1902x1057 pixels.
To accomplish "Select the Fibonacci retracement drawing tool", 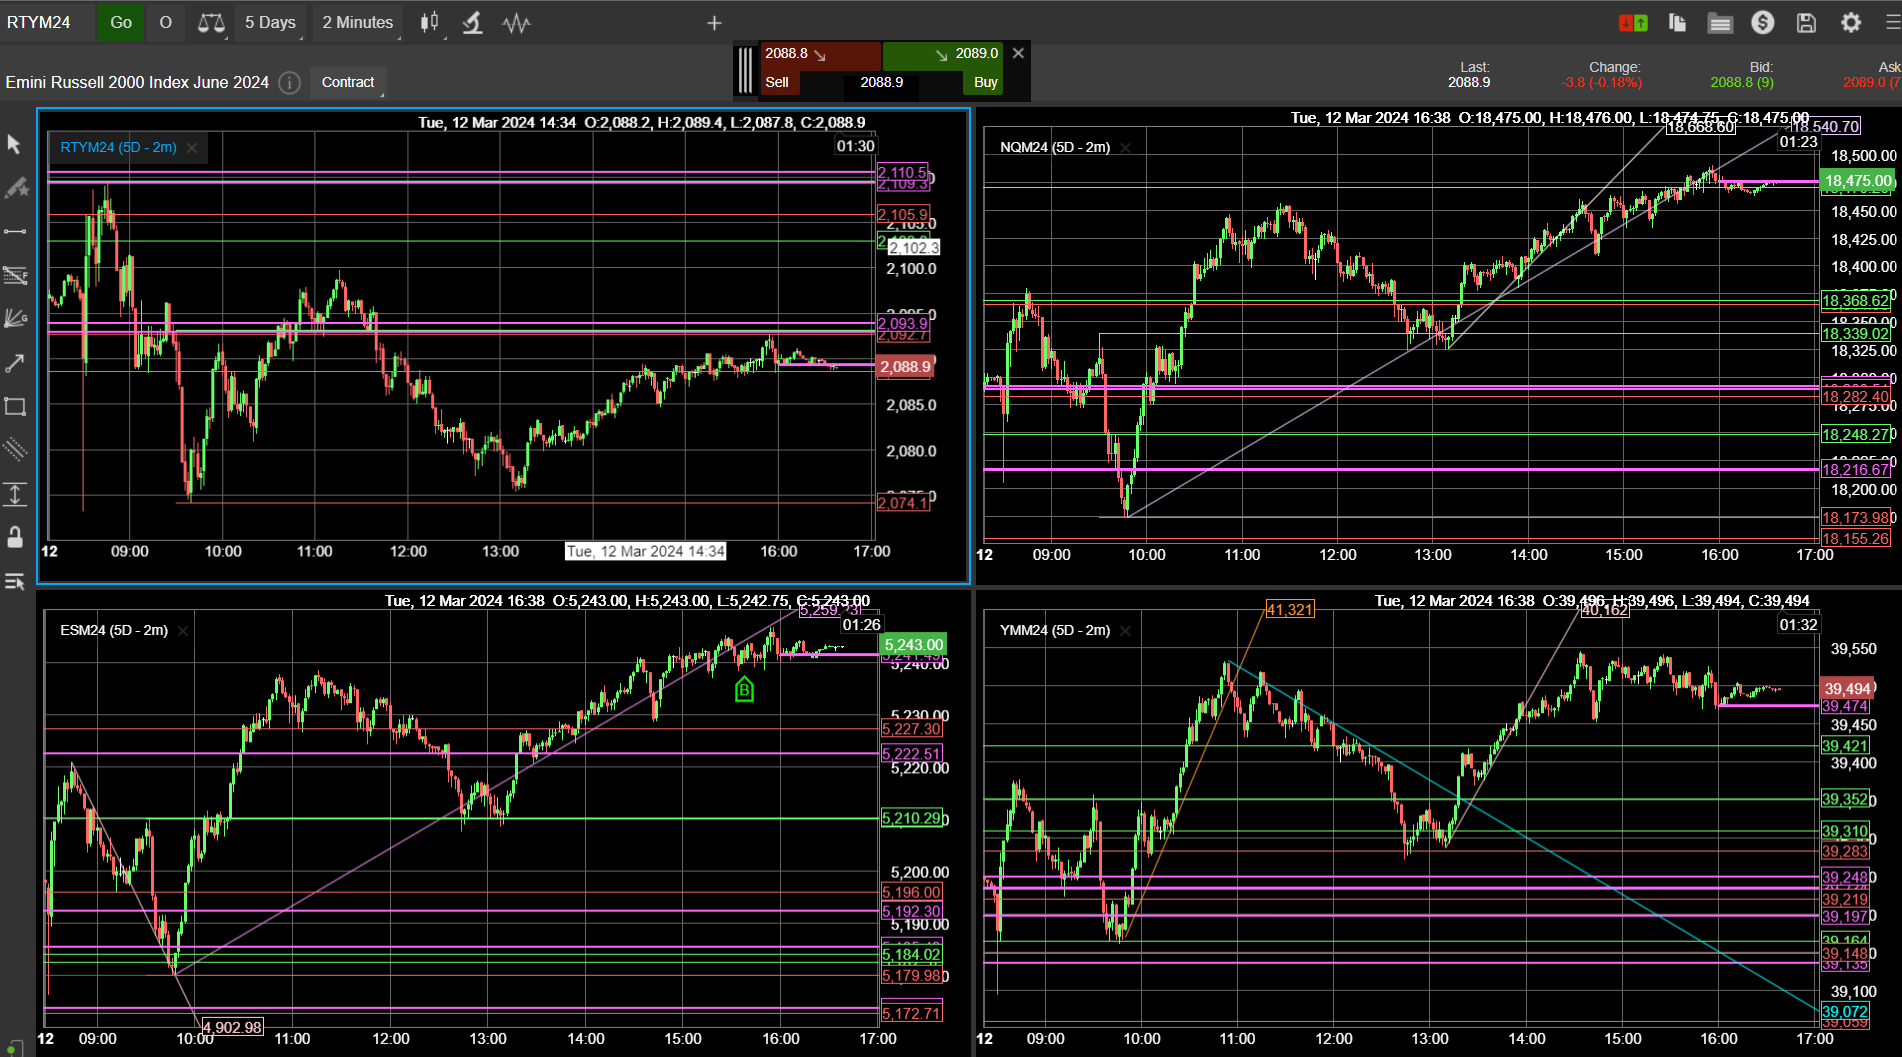I will pyautogui.click(x=15, y=275).
